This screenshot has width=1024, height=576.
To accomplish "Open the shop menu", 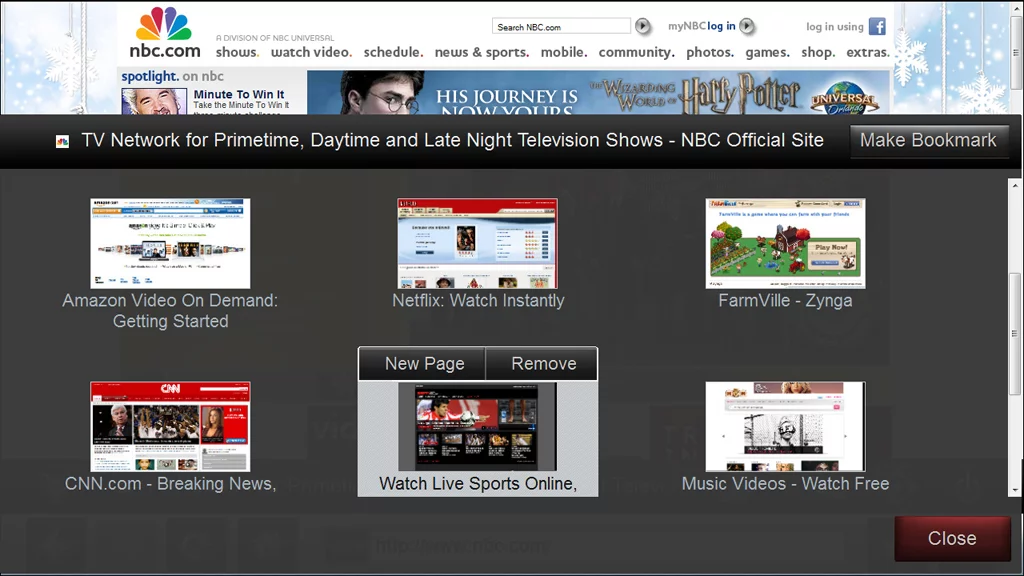I will click(x=818, y=52).
